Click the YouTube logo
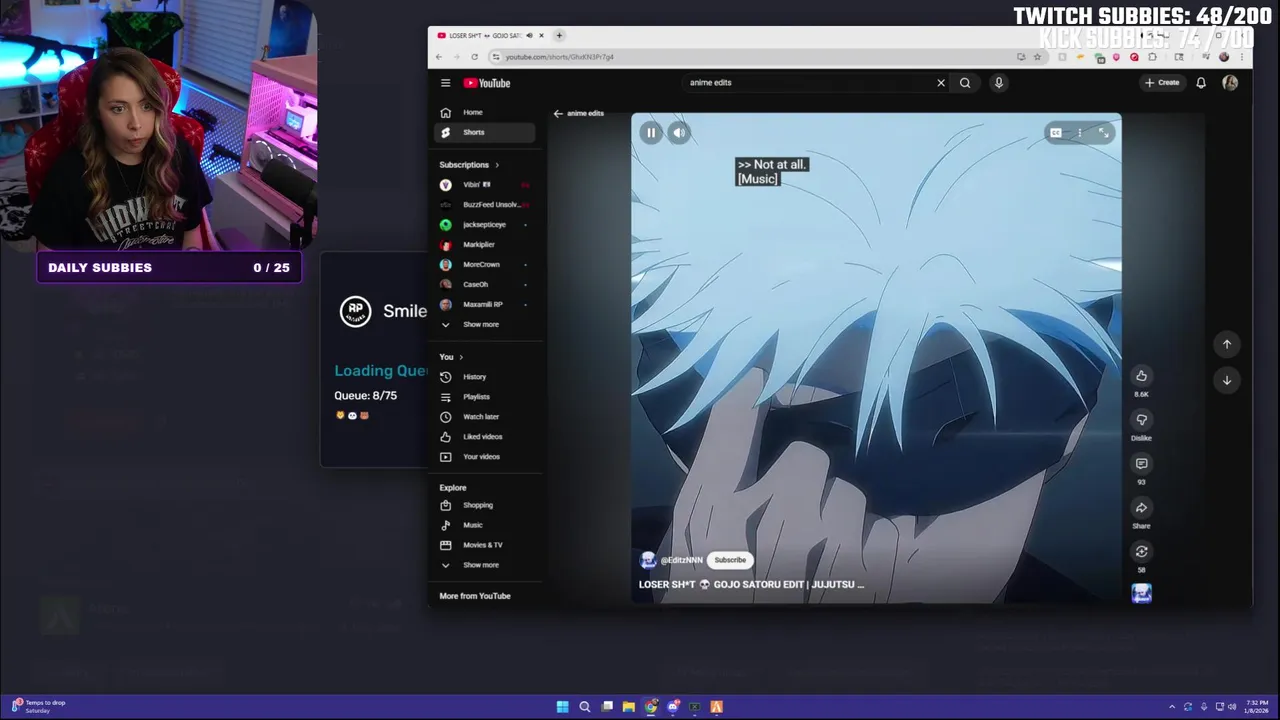1280x720 pixels. click(x=487, y=83)
